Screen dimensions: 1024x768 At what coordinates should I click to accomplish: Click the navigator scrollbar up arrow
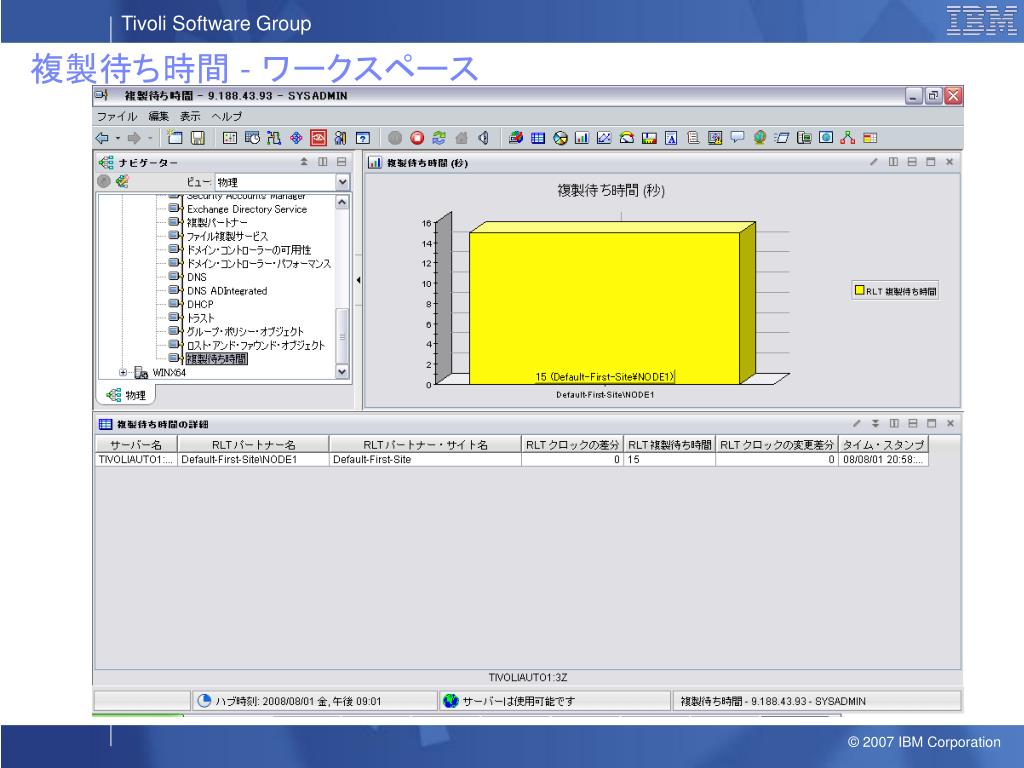click(342, 202)
